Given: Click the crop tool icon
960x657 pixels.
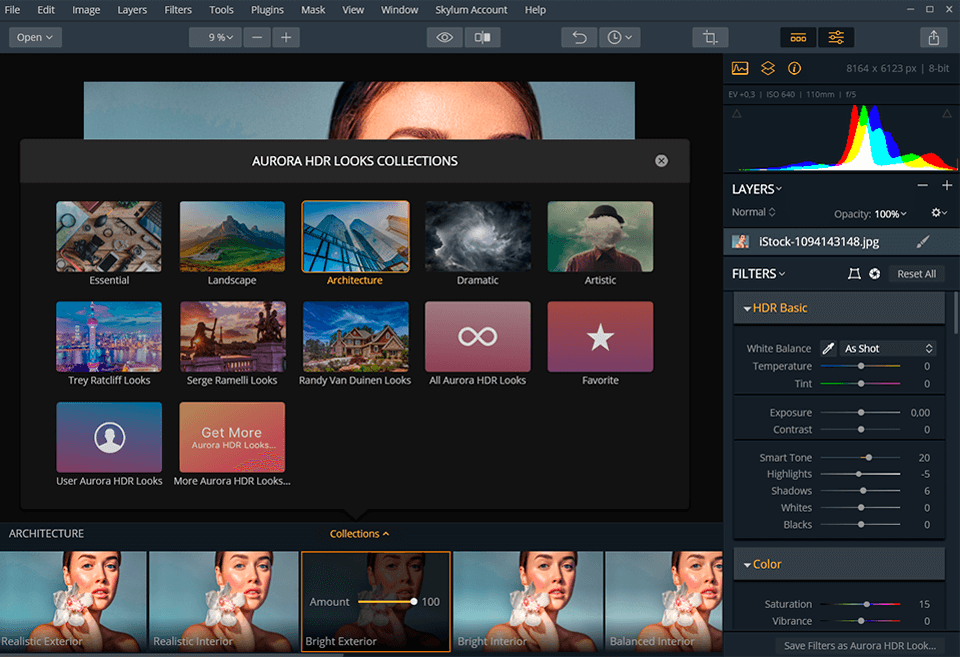Looking at the screenshot, I should (710, 37).
